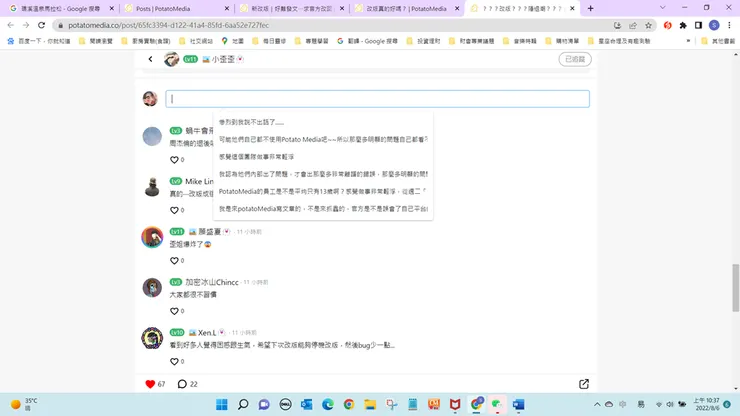Open the 翻譯 - Google 搜尋 bookmark

click(367, 41)
